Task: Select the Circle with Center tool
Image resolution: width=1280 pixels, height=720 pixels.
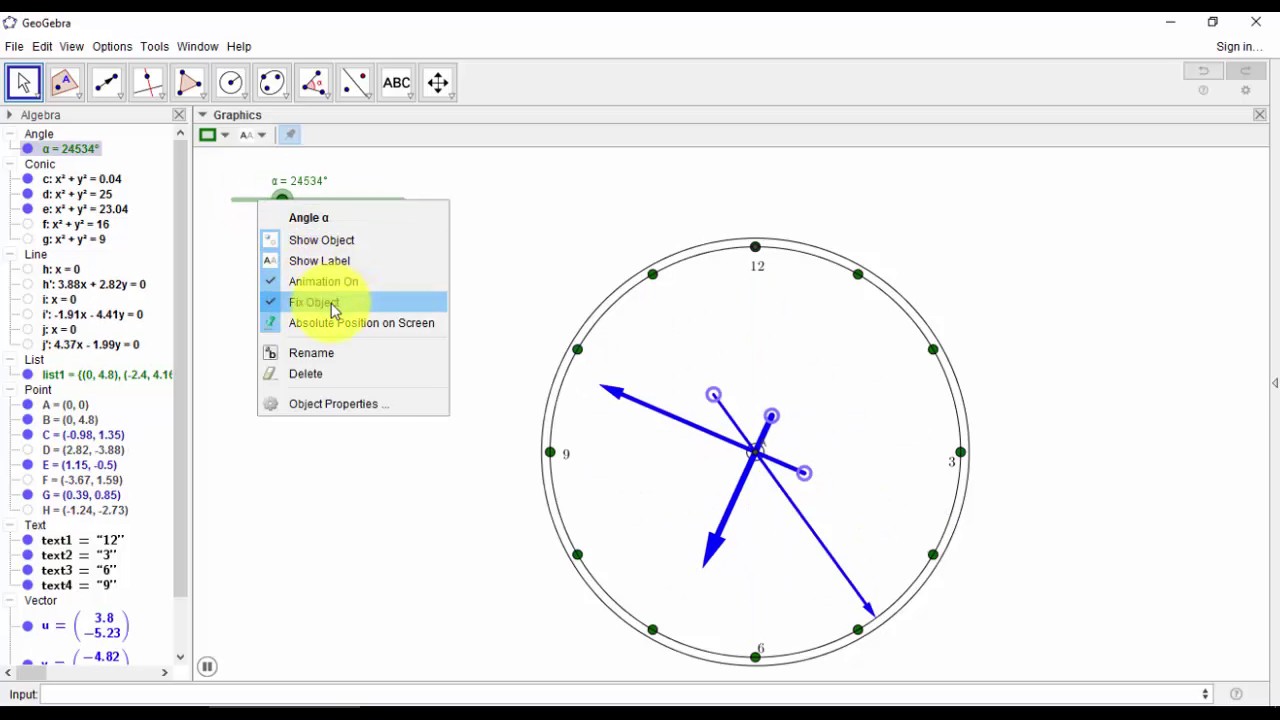Action: (x=231, y=83)
